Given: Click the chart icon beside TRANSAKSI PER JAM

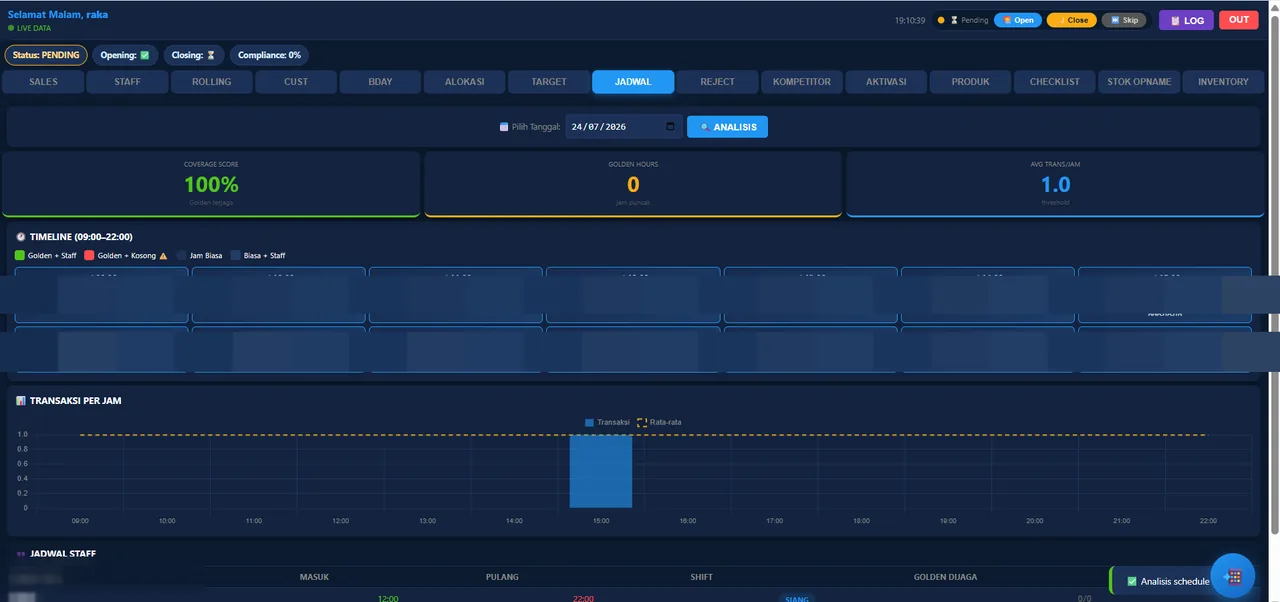Looking at the screenshot, I should 20,401.
